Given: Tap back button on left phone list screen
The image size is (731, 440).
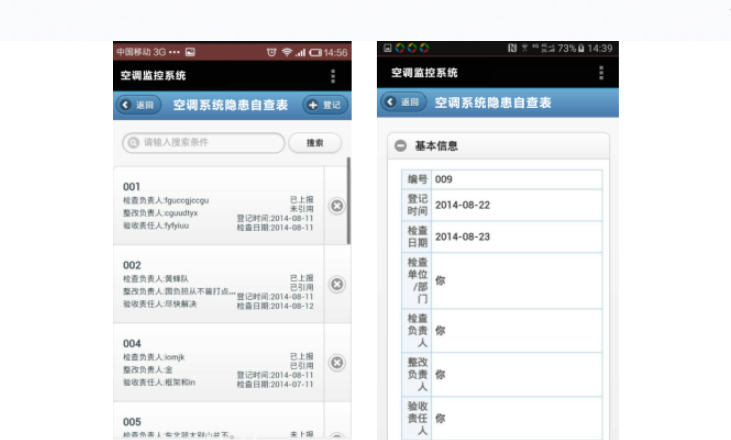Looking at the screenshot, I should pos(138,105).
